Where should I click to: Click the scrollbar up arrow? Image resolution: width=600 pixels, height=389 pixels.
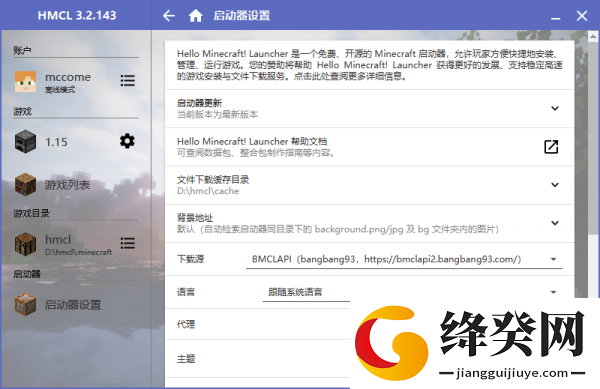tap(593, 37)
